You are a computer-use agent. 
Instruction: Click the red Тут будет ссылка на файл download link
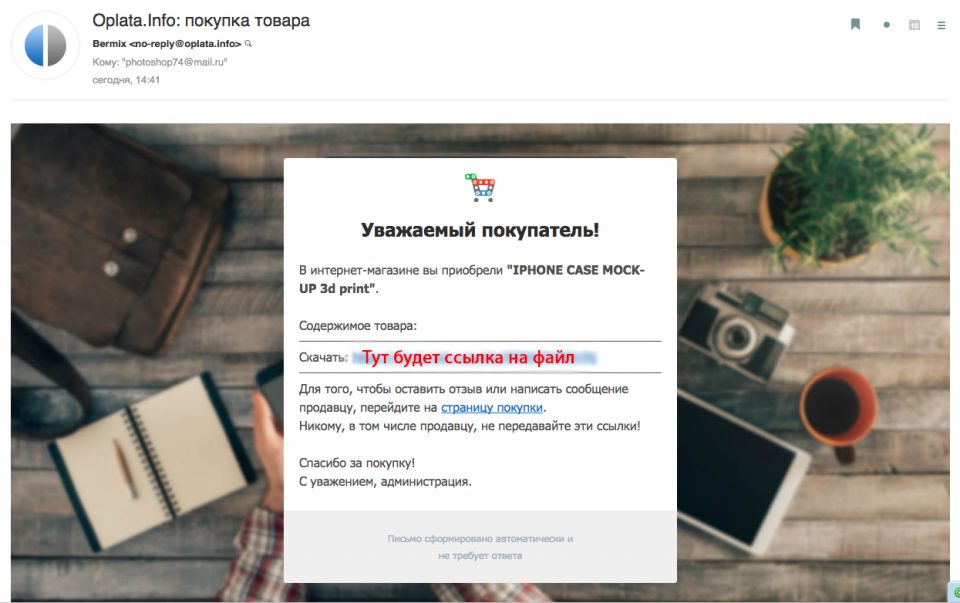click(x=468, y=358)
